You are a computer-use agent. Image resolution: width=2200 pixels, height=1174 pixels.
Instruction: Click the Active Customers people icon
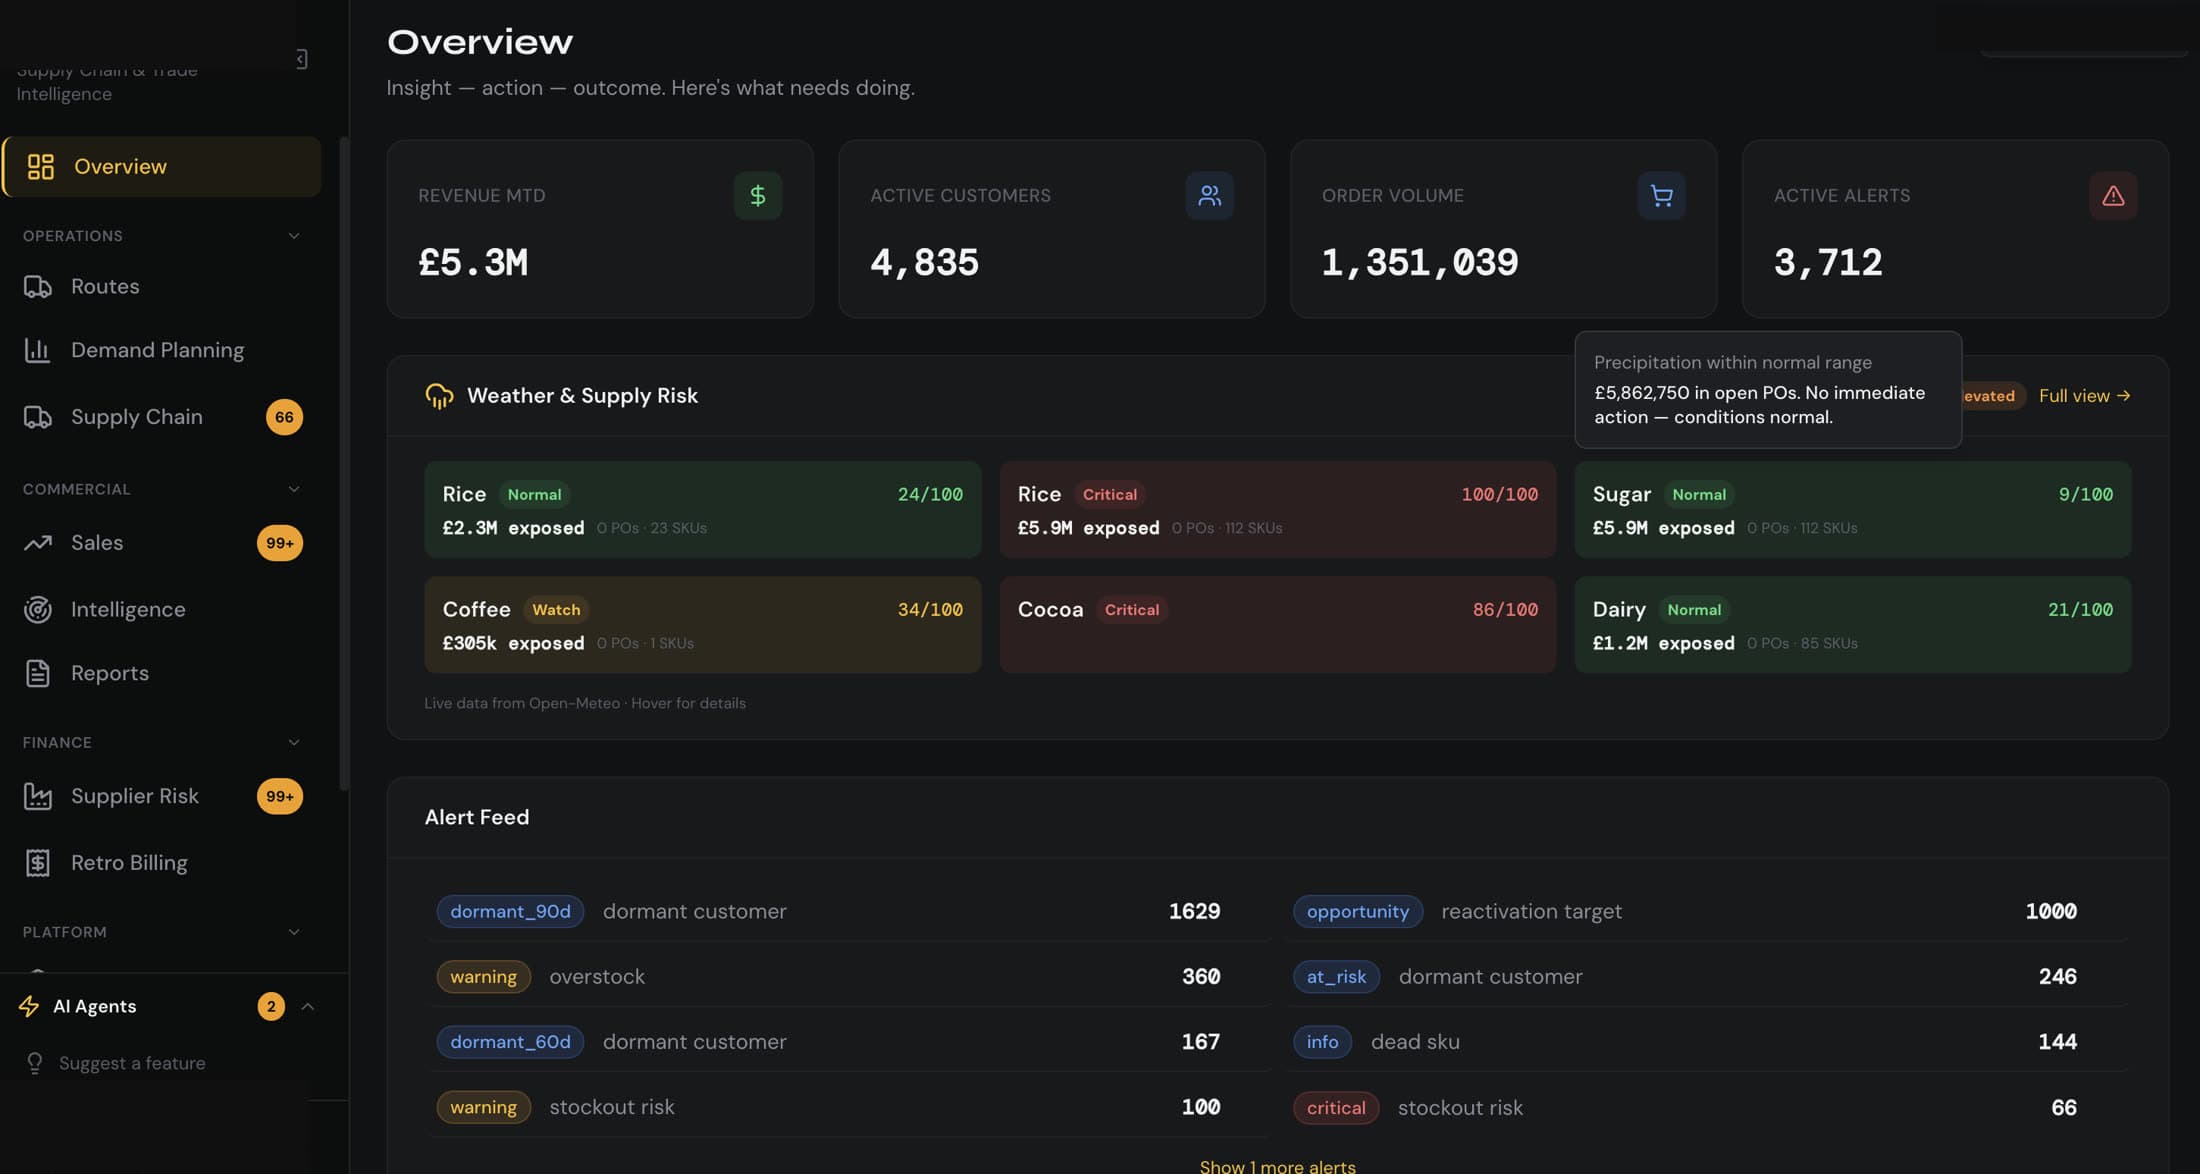[x=1210, y=196]
